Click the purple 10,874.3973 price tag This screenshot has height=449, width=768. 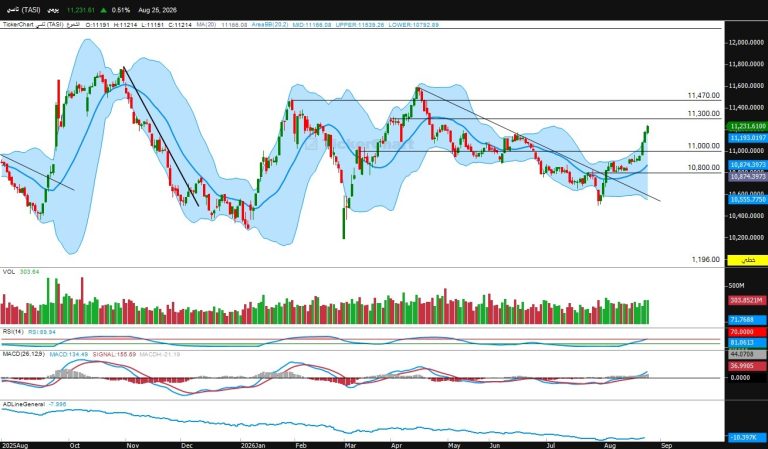747,176
